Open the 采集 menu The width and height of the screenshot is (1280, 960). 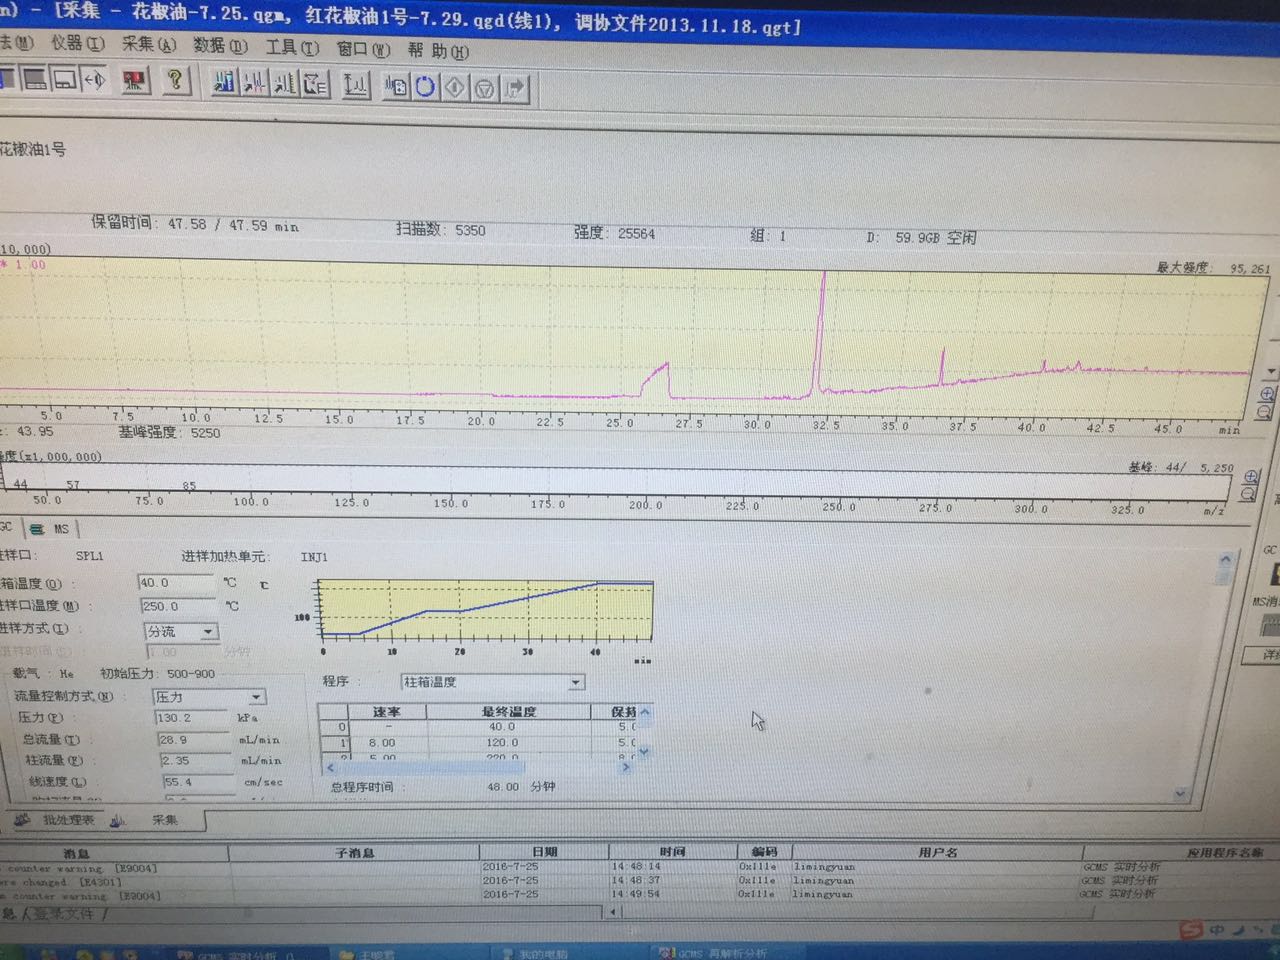[148, 45]
